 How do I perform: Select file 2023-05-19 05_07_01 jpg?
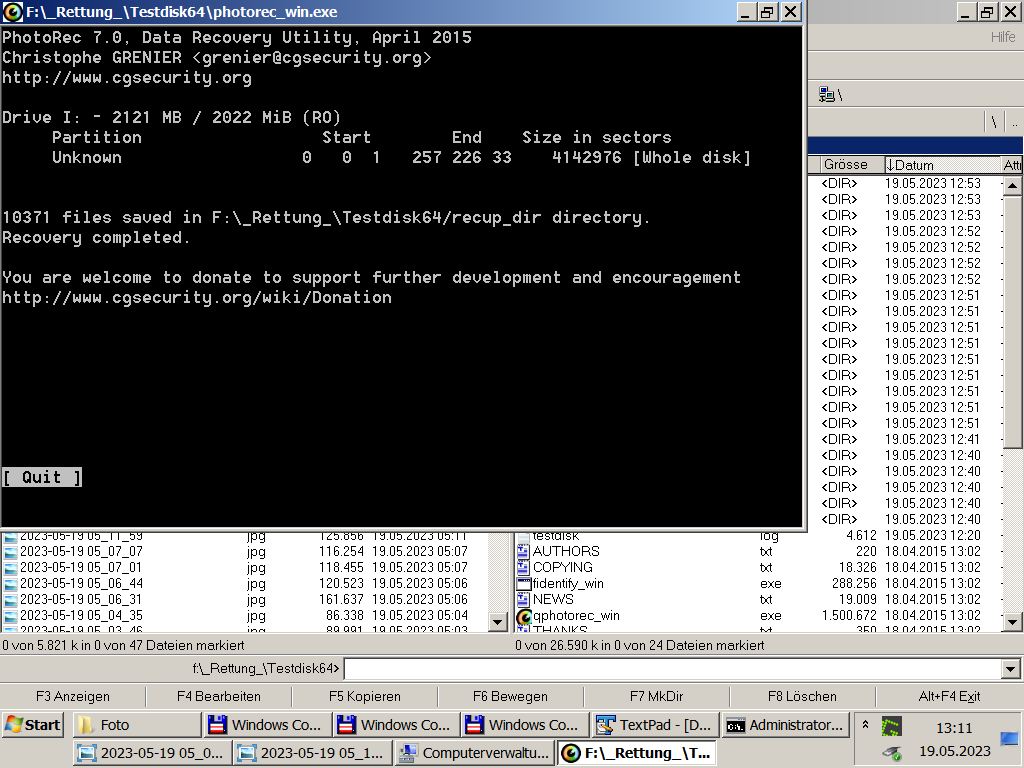81,568
